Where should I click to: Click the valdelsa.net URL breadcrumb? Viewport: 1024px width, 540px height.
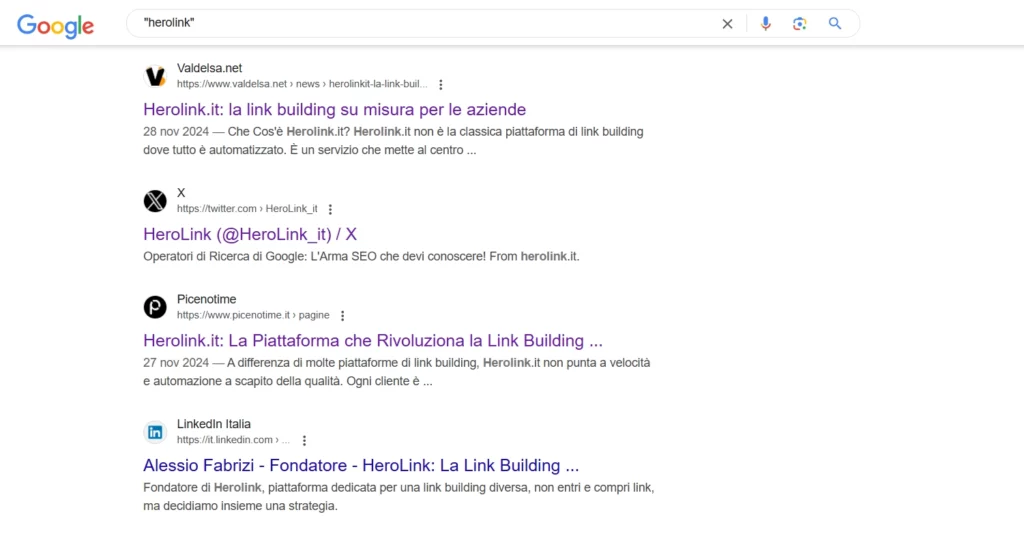click(x=302, y=84)
